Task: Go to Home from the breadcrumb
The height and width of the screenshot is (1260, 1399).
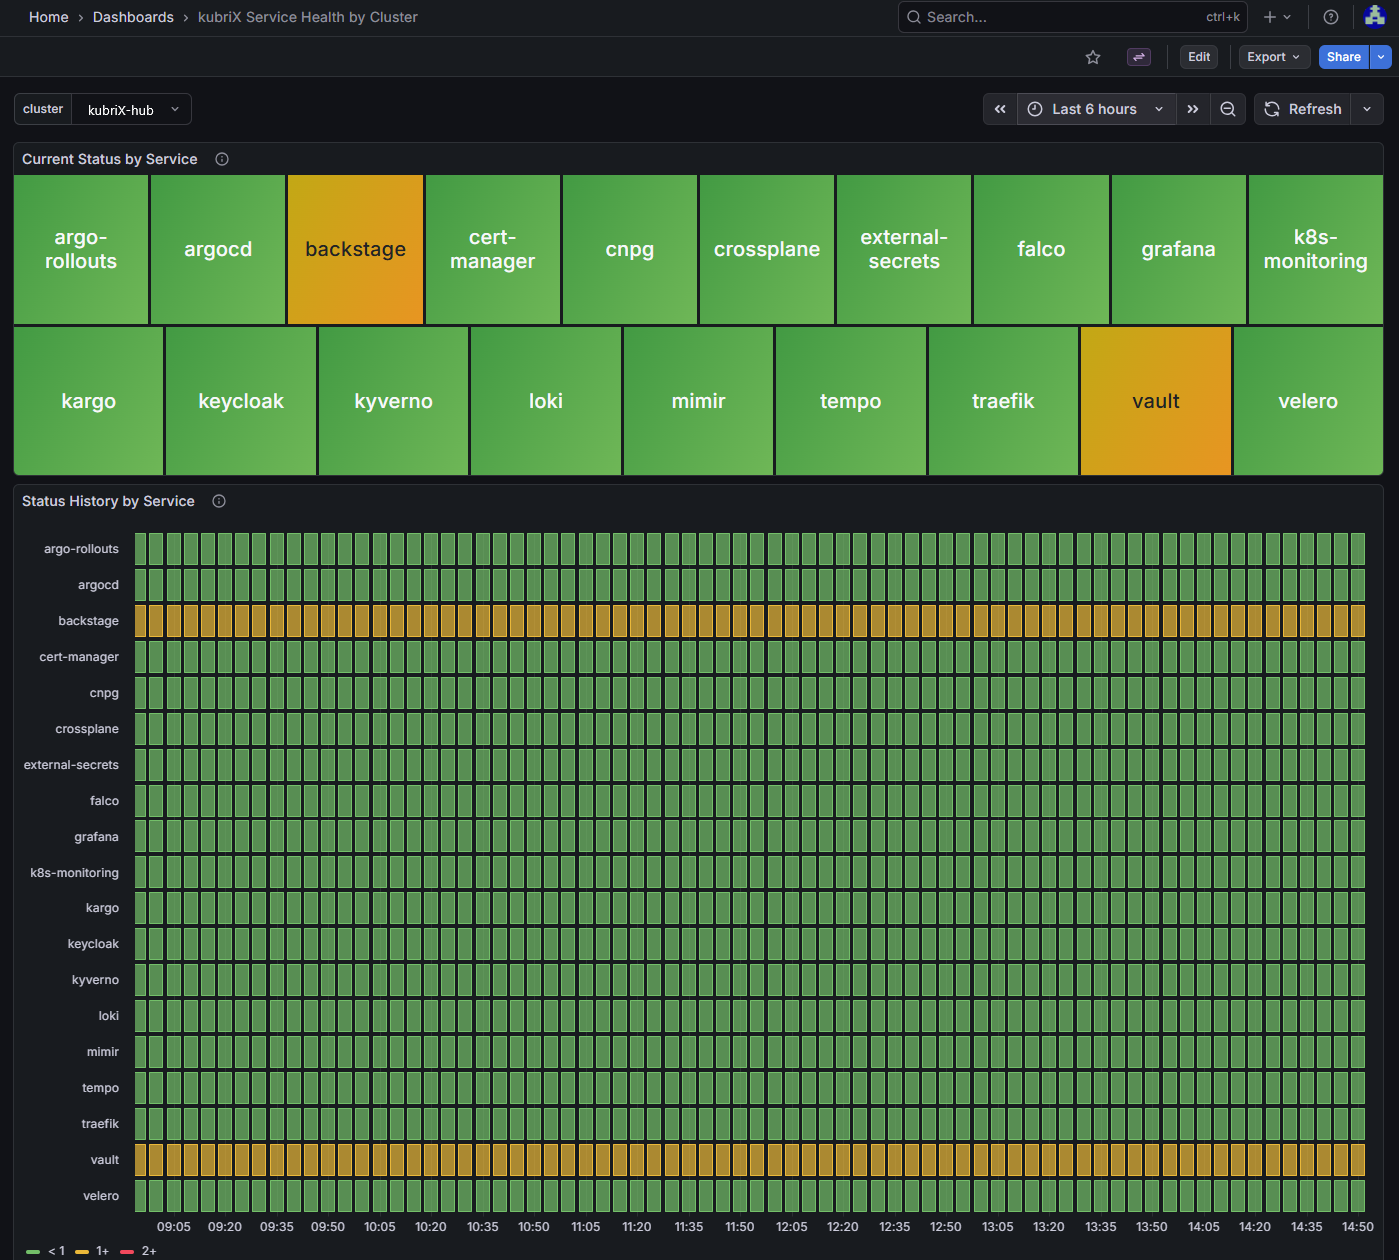Action: pyautogui.click(x=48, y=17)
